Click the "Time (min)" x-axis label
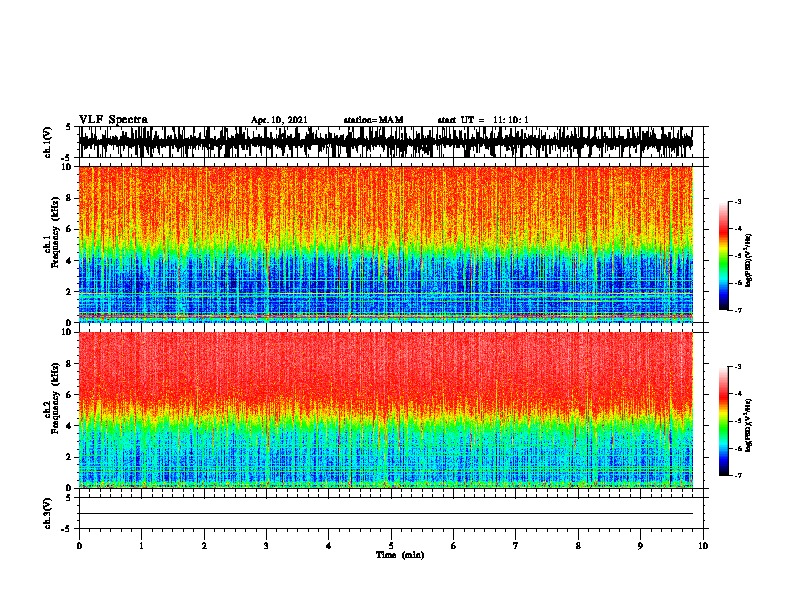This screenshot has height=612, width=792. pyautogui.click(x=400, y=555)
